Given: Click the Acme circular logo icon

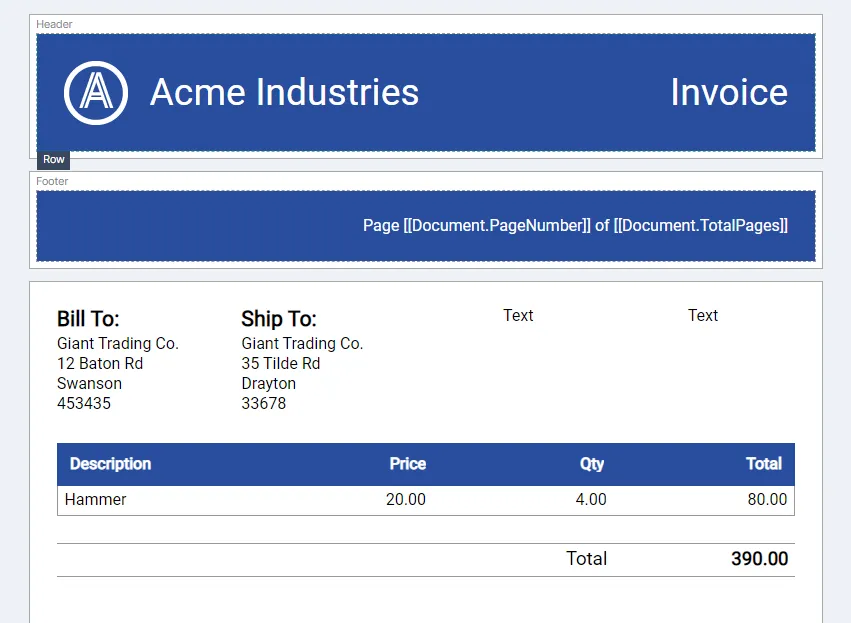Looking at the screenshot, I should [x=96, y=92].
